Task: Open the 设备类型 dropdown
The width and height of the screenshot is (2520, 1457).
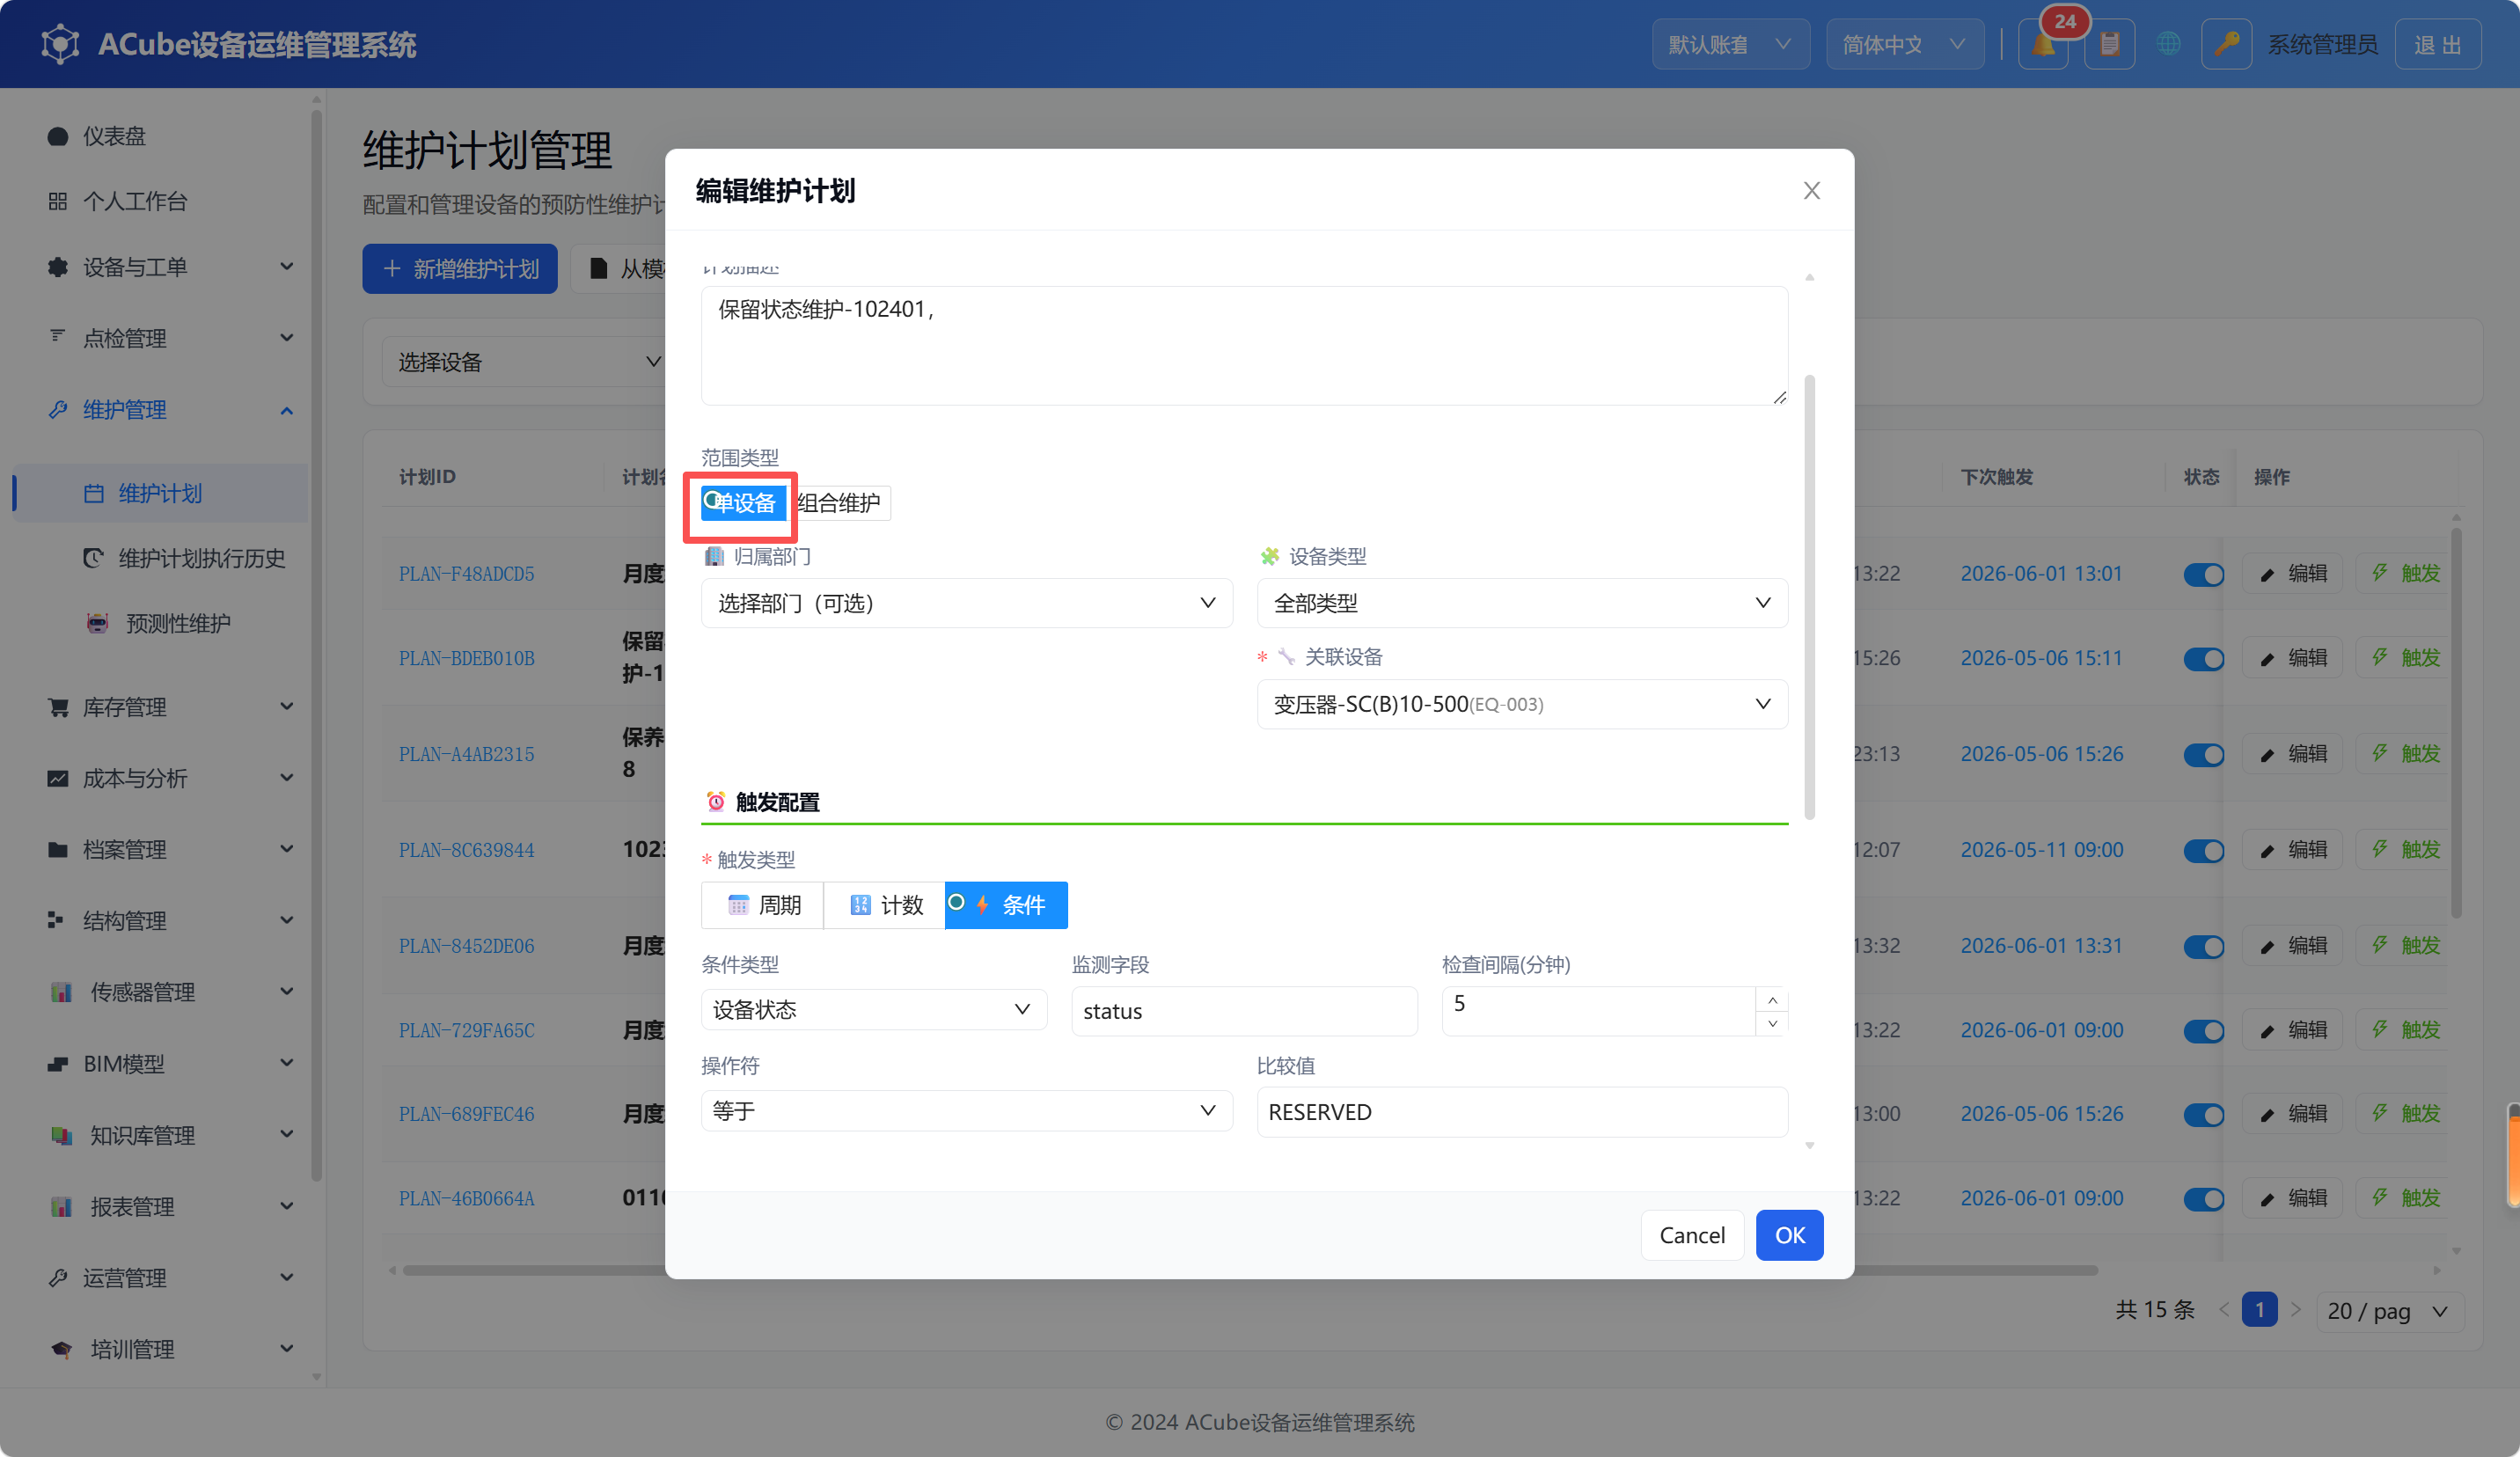Action: tap(1522, 603)
